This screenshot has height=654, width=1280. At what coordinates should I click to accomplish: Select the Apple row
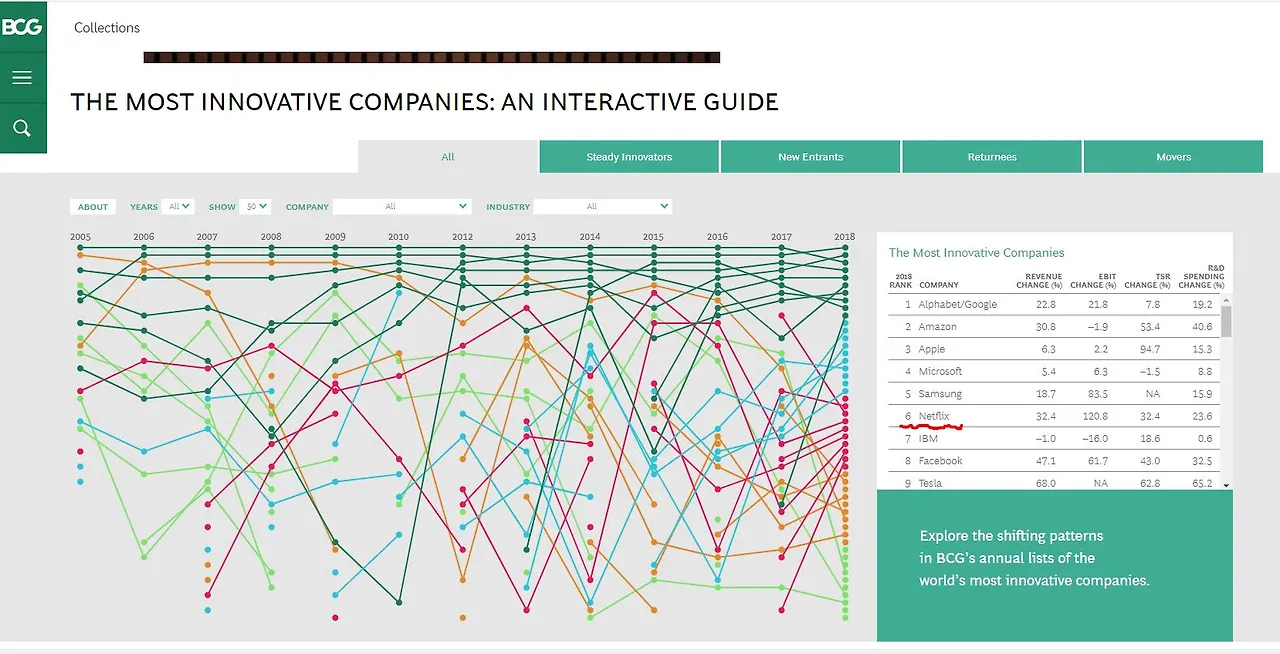click(1053, 349)
